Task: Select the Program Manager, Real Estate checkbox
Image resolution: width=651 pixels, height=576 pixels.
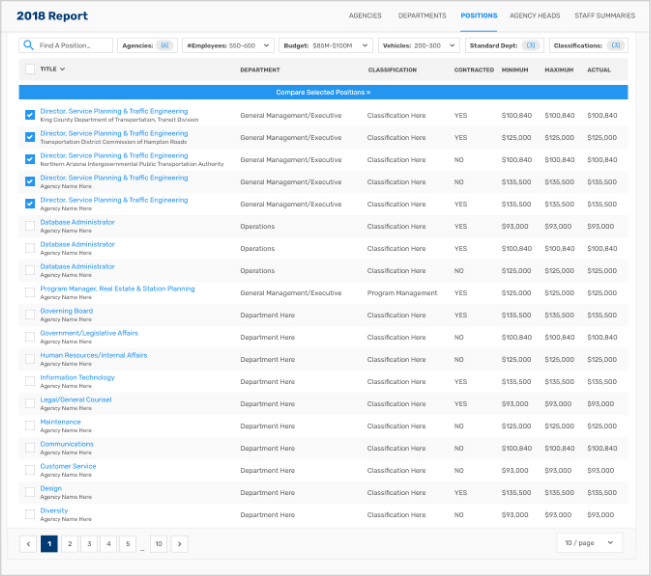Action: [30, 293]
